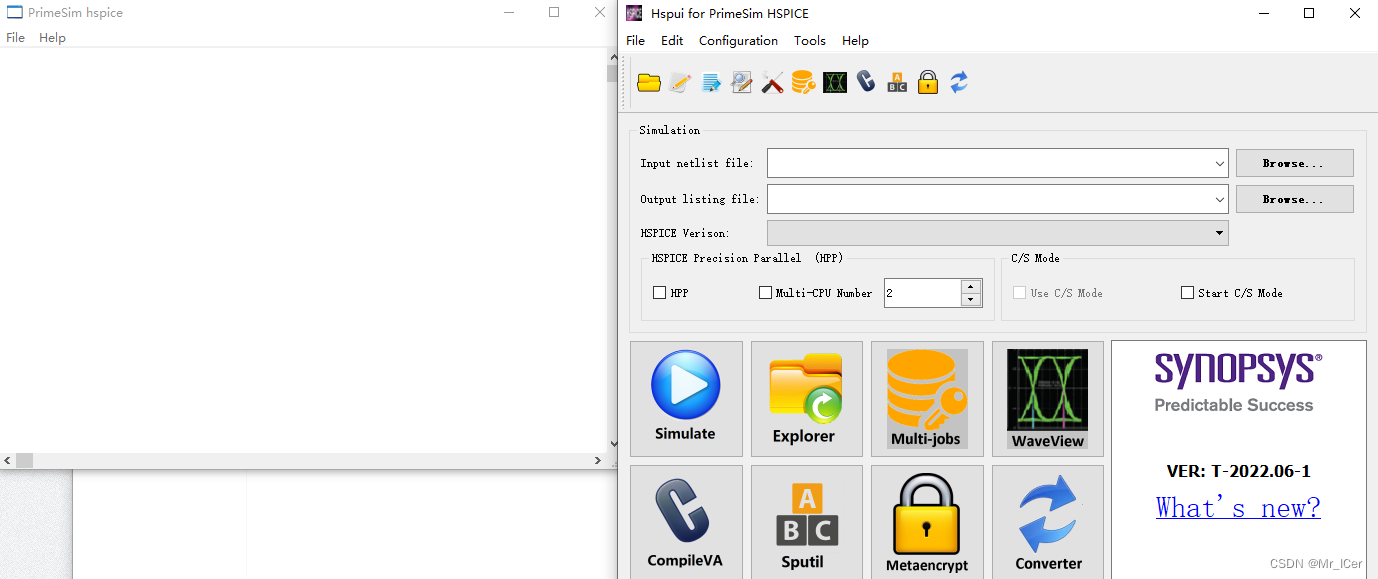Open the Help menu in Hspui
Screen dimensions: 1378x579
pyautogui.click(x=855, y=41)
